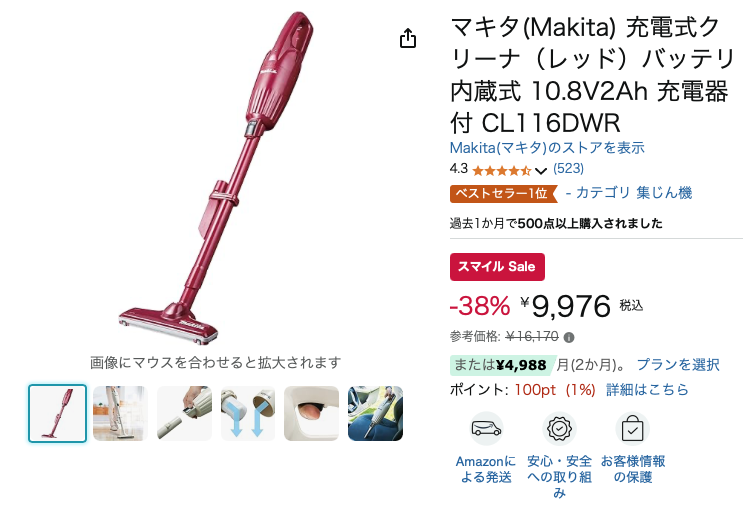This screenshot has height=510, width=752.
Task: Open the 523 reviews link
Action: tap(568, 168)
